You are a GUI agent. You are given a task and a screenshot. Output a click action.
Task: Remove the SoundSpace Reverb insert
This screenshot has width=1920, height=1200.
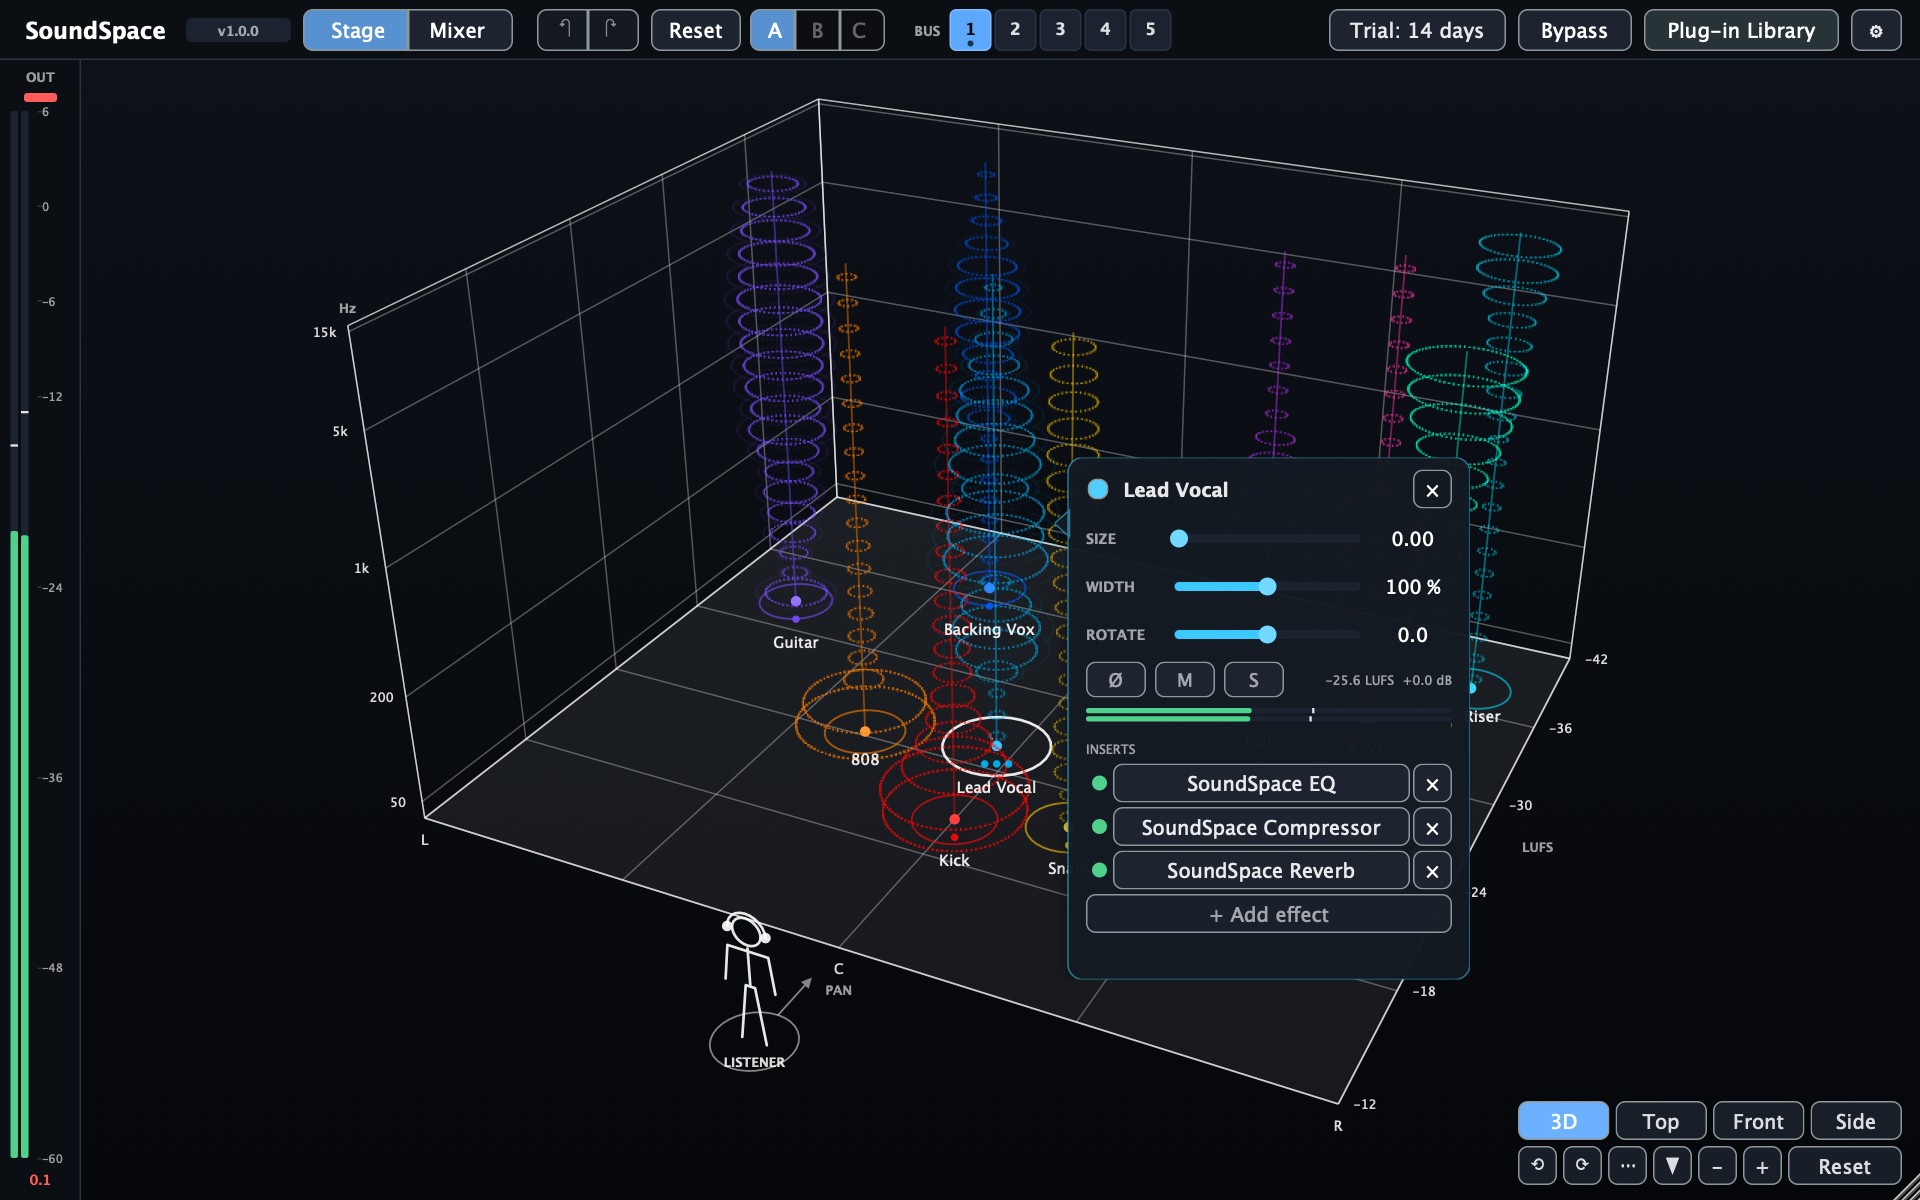pyautogui.click(x=1432, y=871)
